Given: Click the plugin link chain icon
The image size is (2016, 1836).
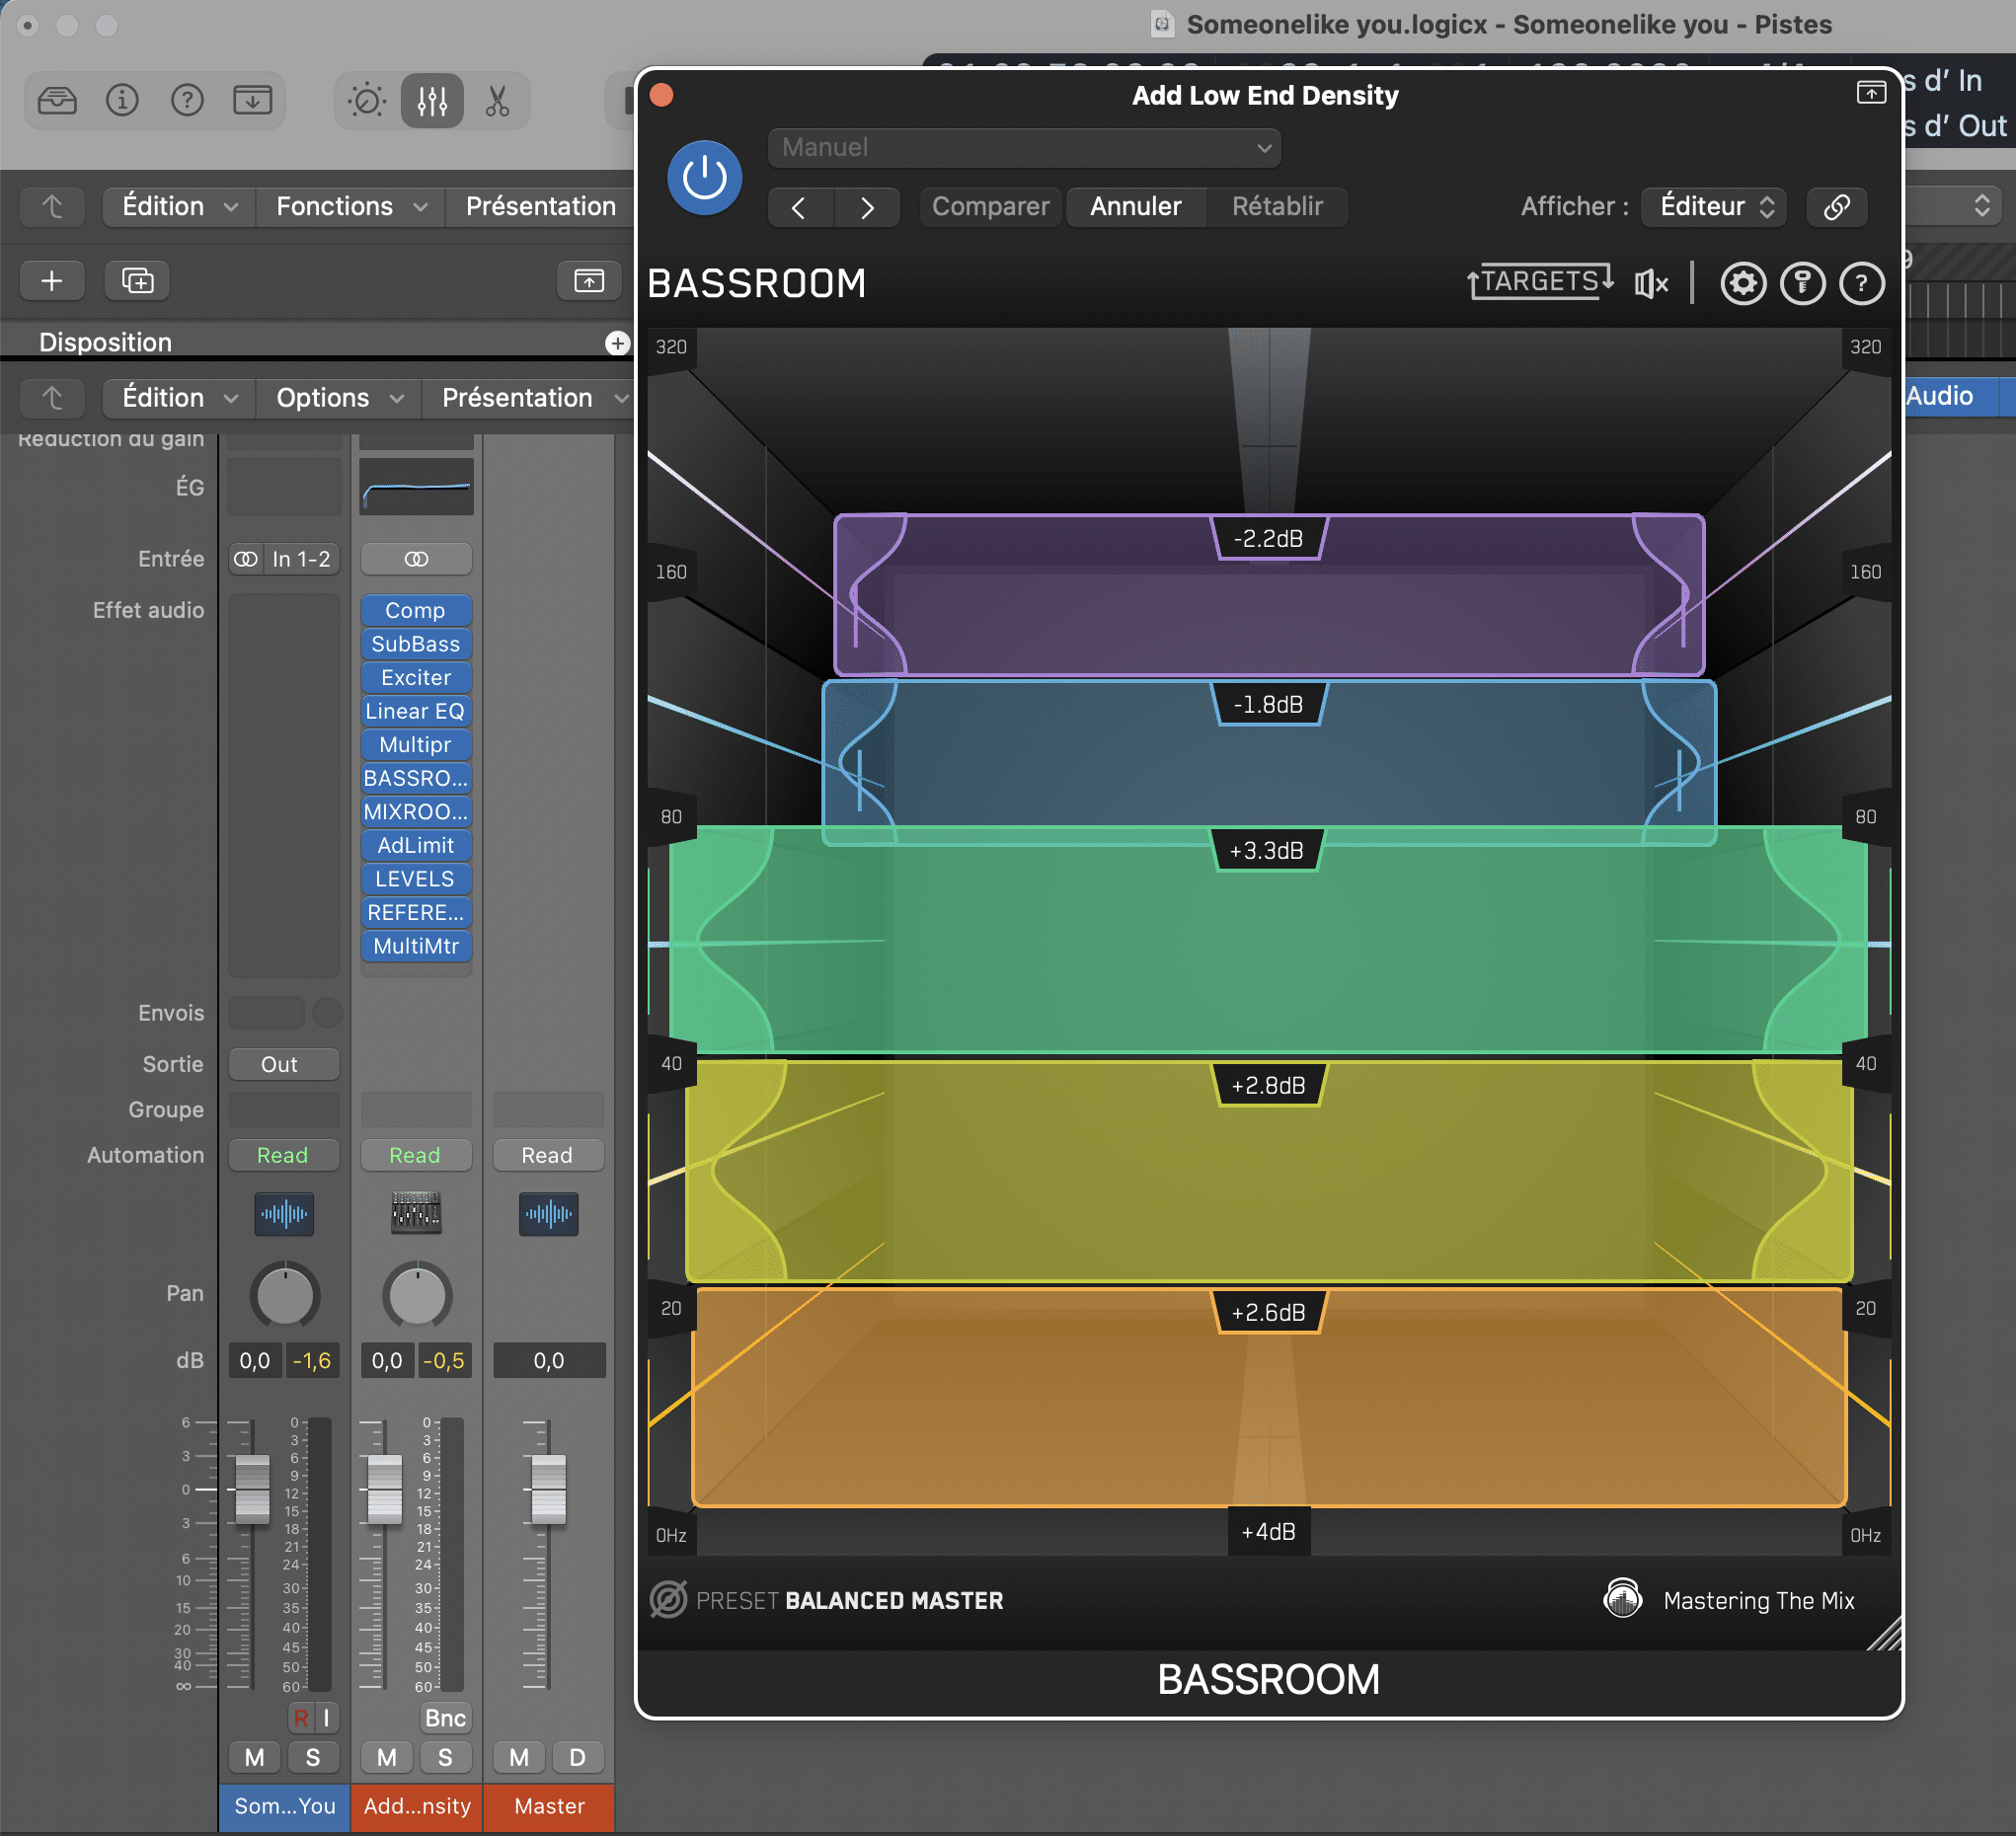Looking at the screenshot, I should tap(1836, 207).
